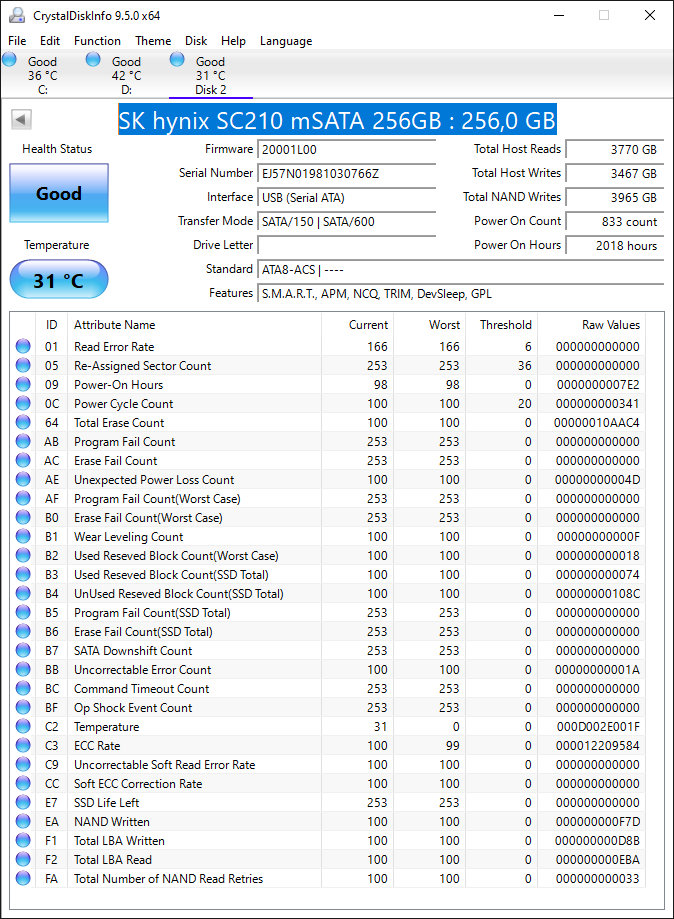Select the Program Fail Count(Worst Case) row
The width and height of the screenshot is (674, 919).
click(x=328, y=499)
